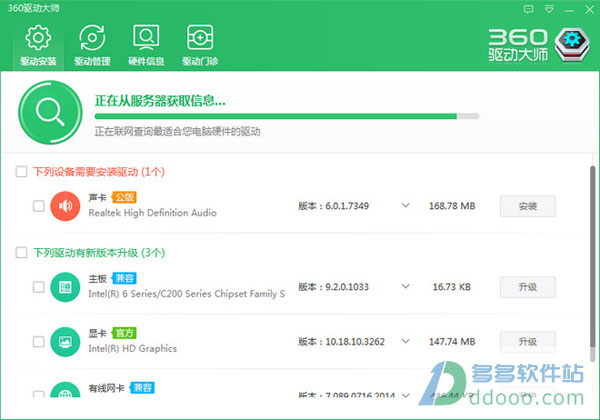Open the title bar dropdown menu icon
This screenshot has width=600, height=420.
tap(549, 9)
